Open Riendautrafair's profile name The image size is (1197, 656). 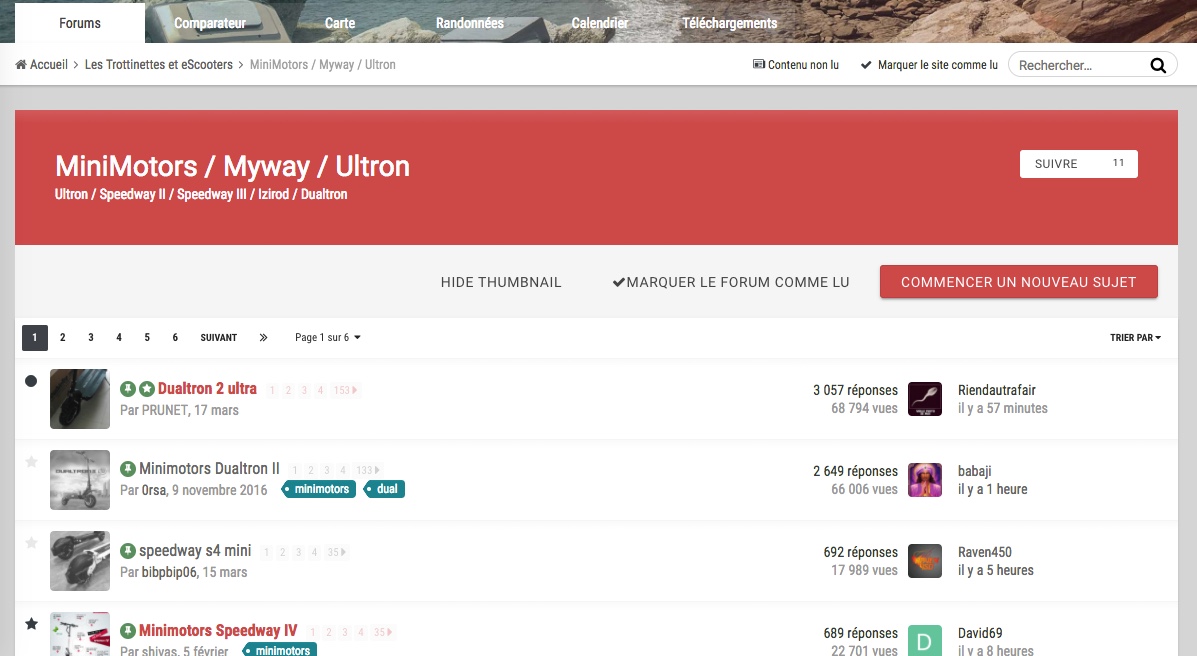point(996,390)
